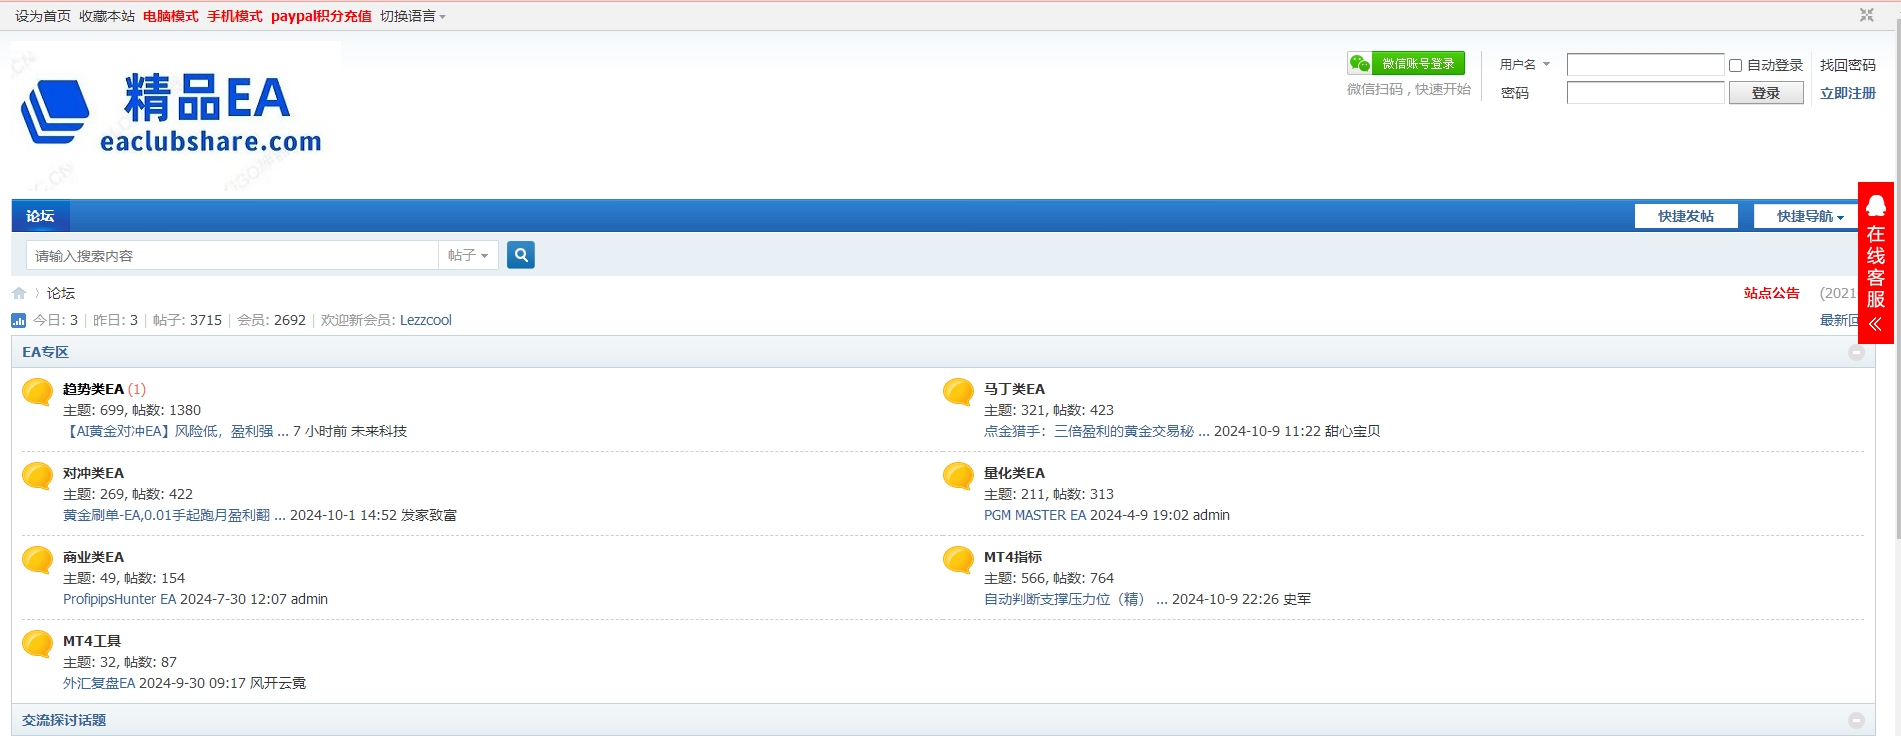Open the 马丁类EA forum title
The width and height of the screenshot is (1901, 736).
click(1015, 389)
